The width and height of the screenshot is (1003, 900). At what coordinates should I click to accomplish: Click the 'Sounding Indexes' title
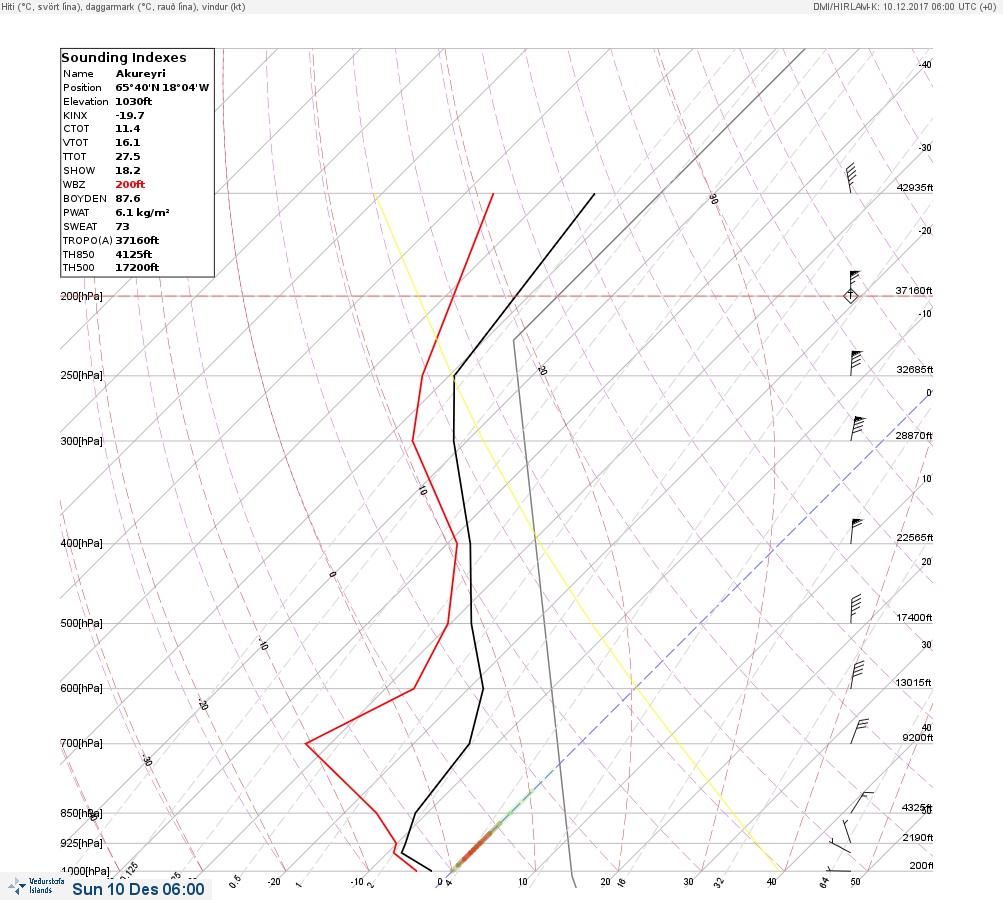123,58
